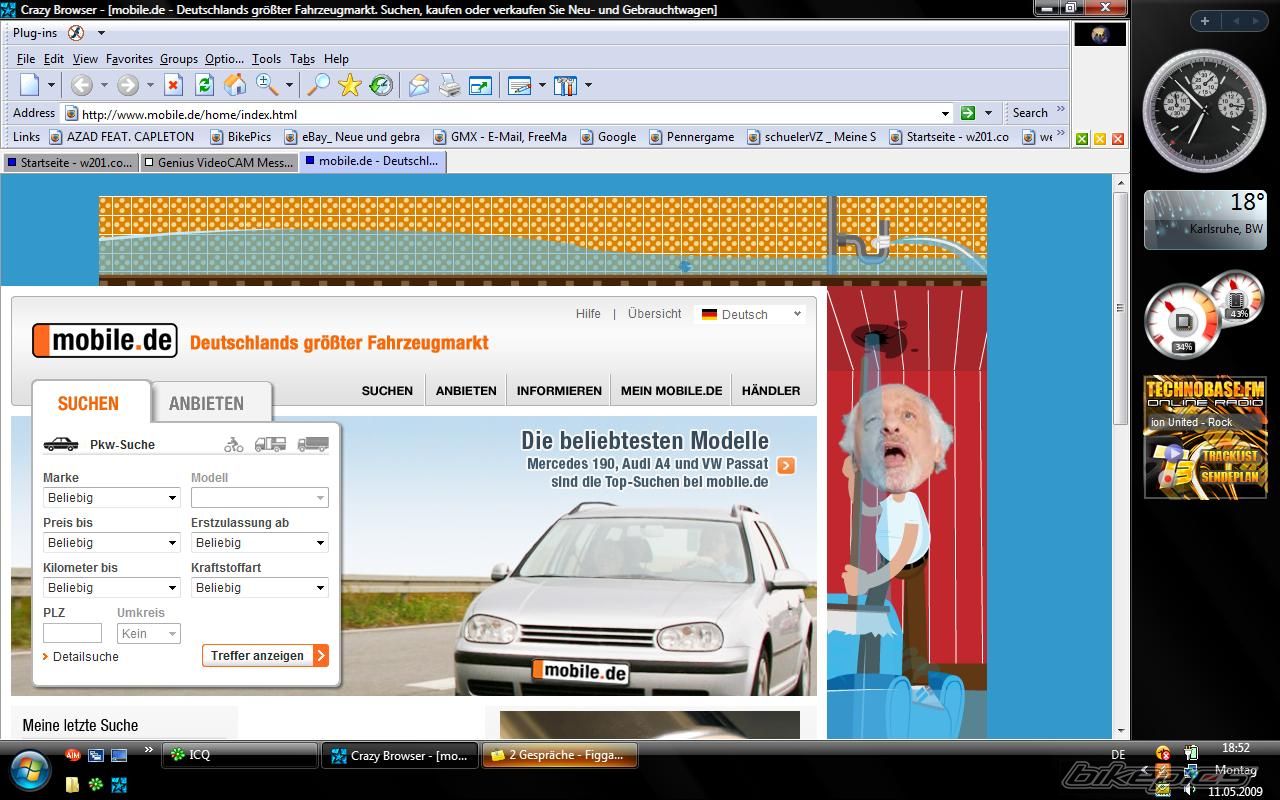
Task: Switch to the Genius VideoCAM Mess tab
Action: pos(218,162)
